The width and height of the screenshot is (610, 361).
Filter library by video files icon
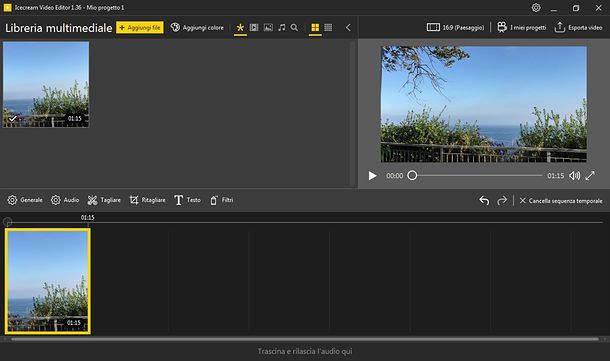(x=254, y=28)
